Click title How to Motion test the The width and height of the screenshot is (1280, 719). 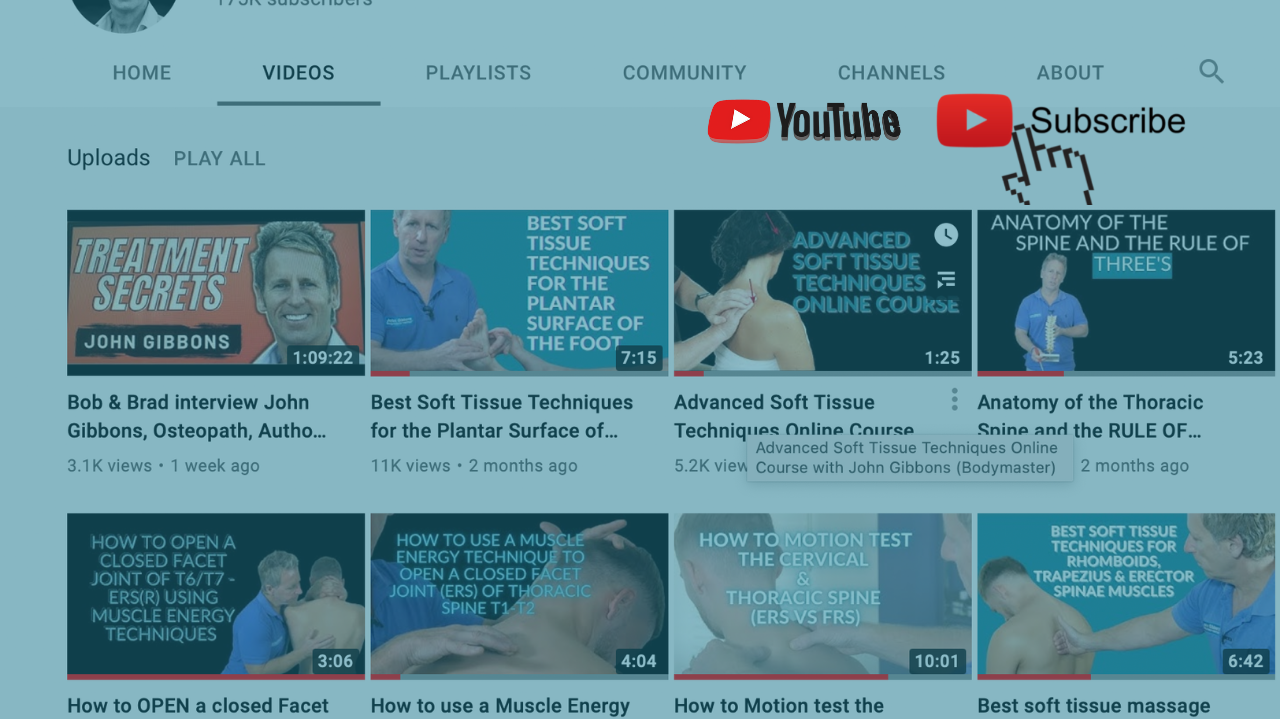(x=779, y=706)
